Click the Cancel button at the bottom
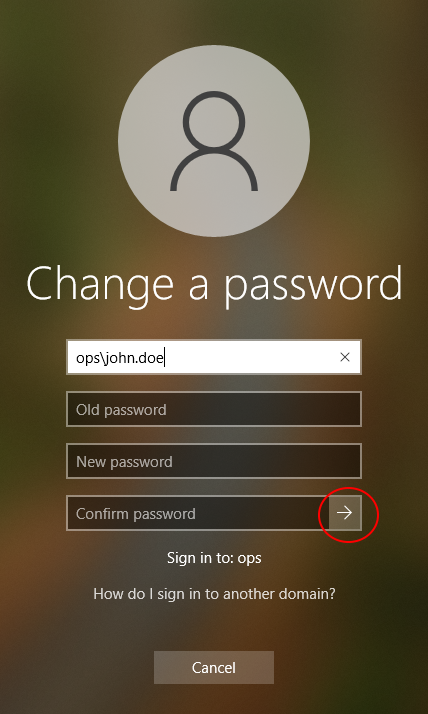Screen dimensions: 428x714 (x=214, y=668)
